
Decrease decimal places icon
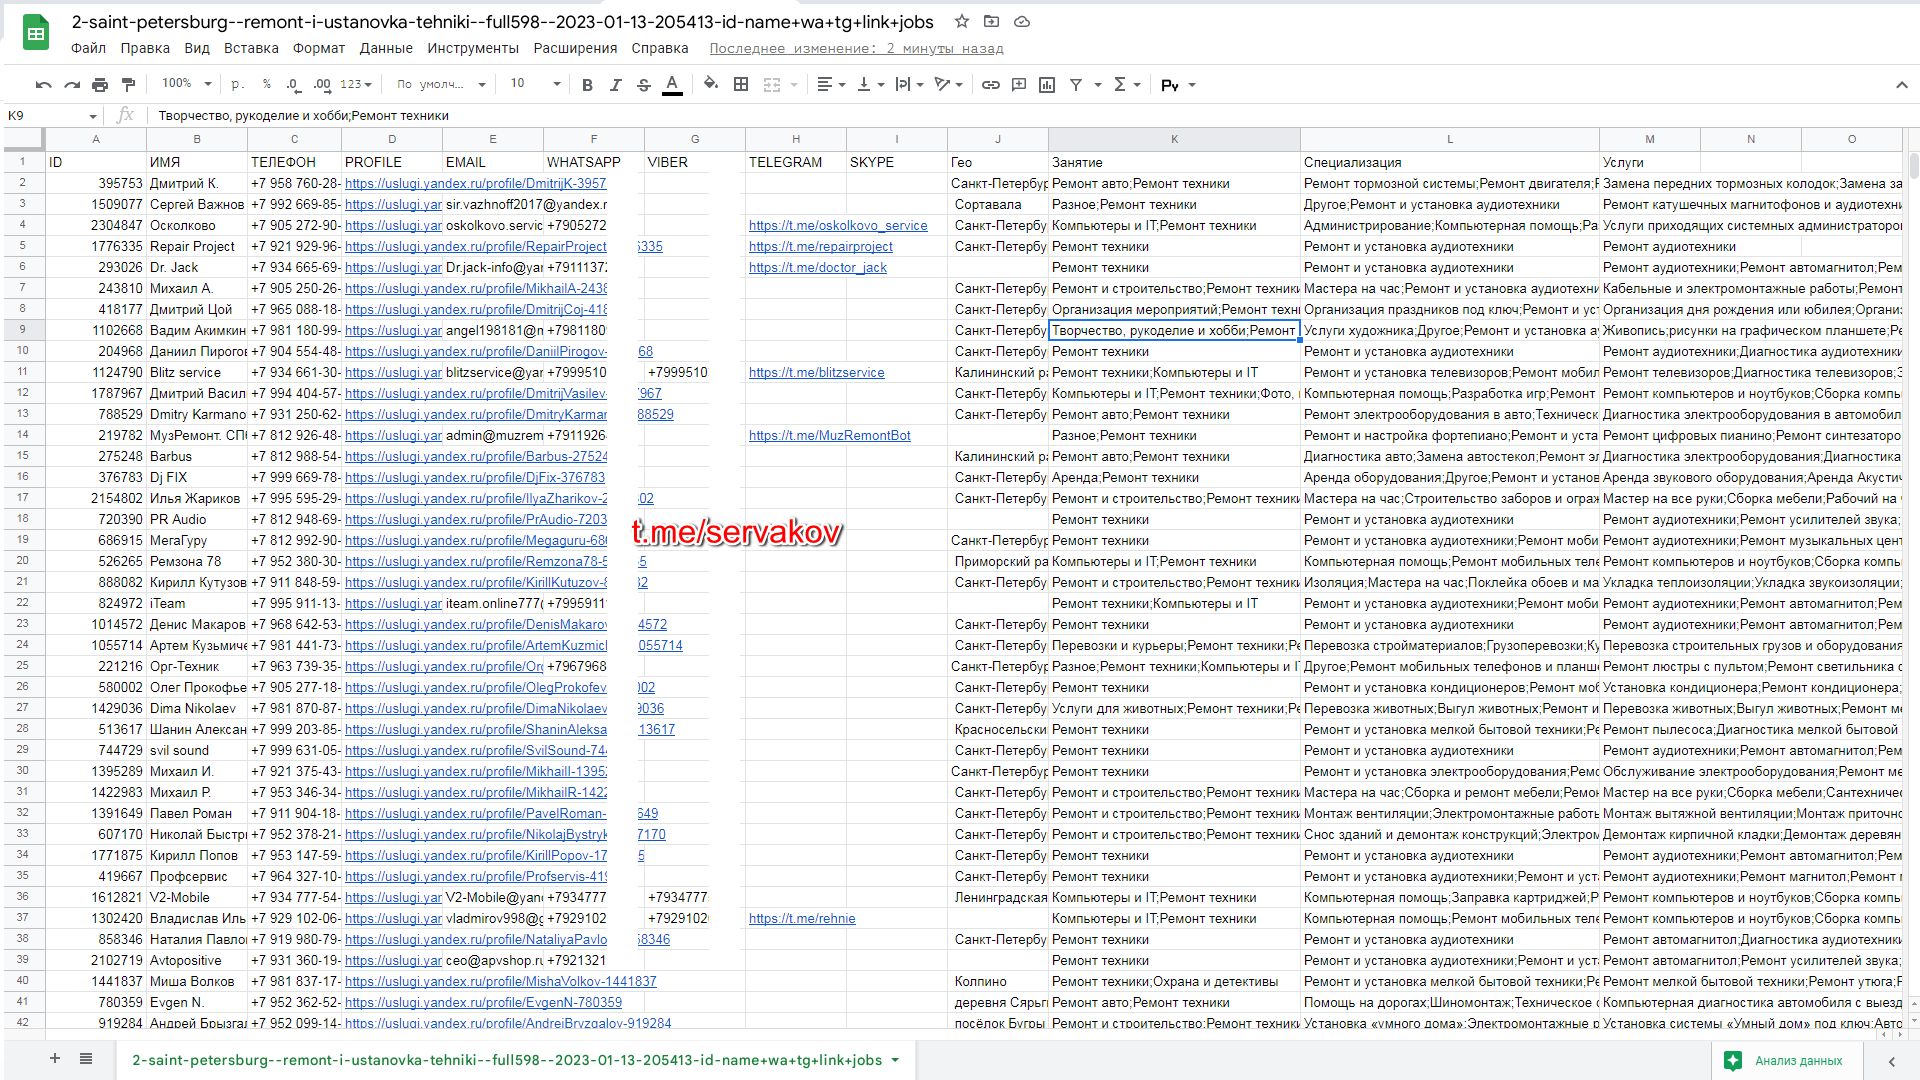[293, 85]
